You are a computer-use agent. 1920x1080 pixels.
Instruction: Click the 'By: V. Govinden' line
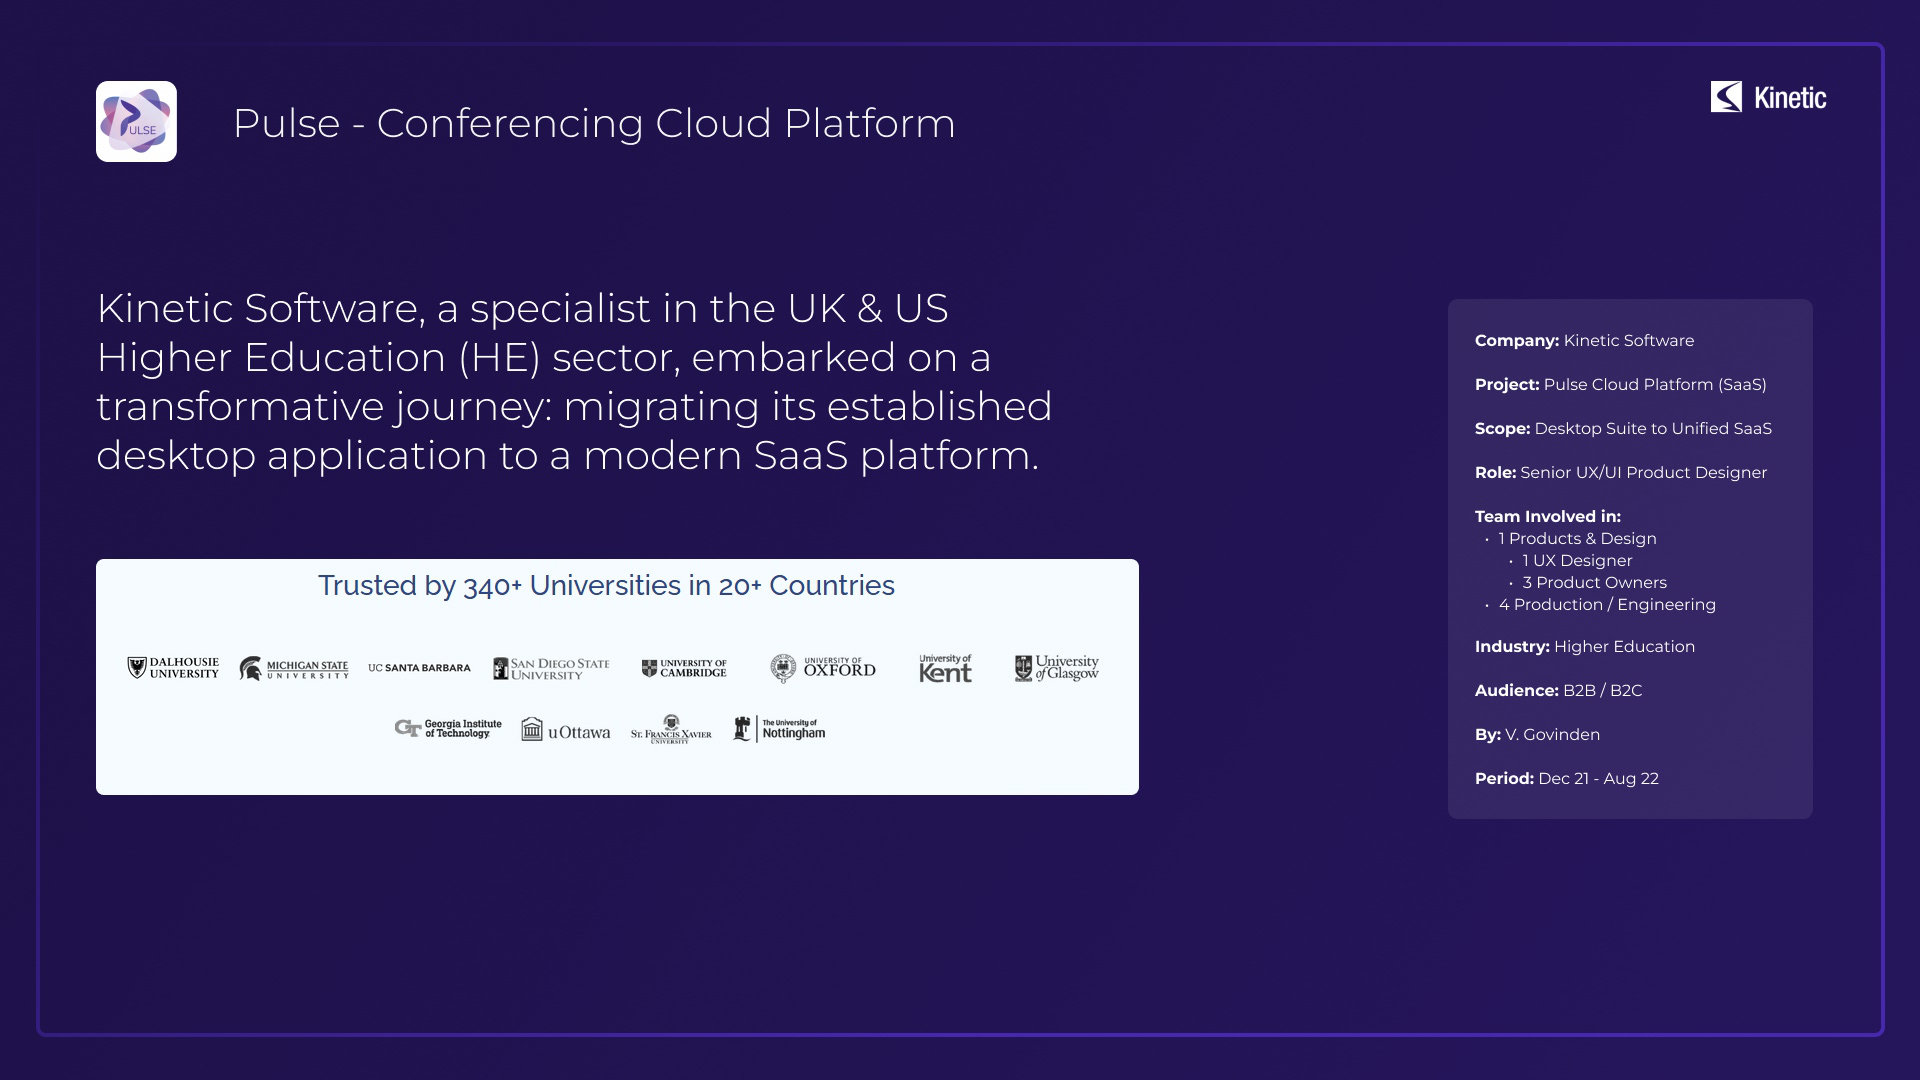tap(1537, 734)
